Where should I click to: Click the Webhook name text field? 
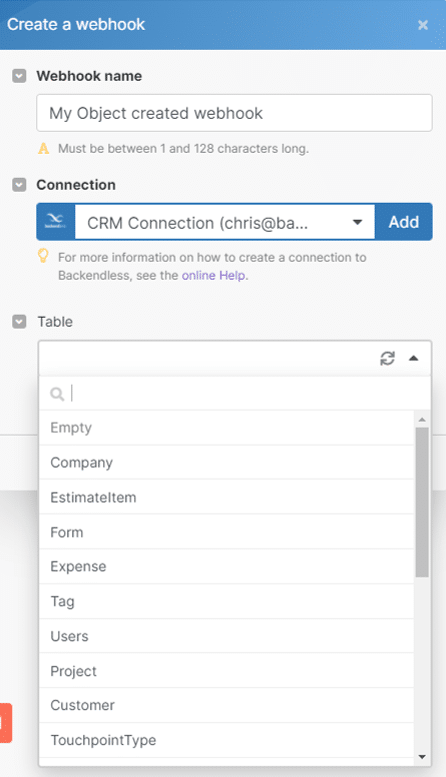(234, 113)
